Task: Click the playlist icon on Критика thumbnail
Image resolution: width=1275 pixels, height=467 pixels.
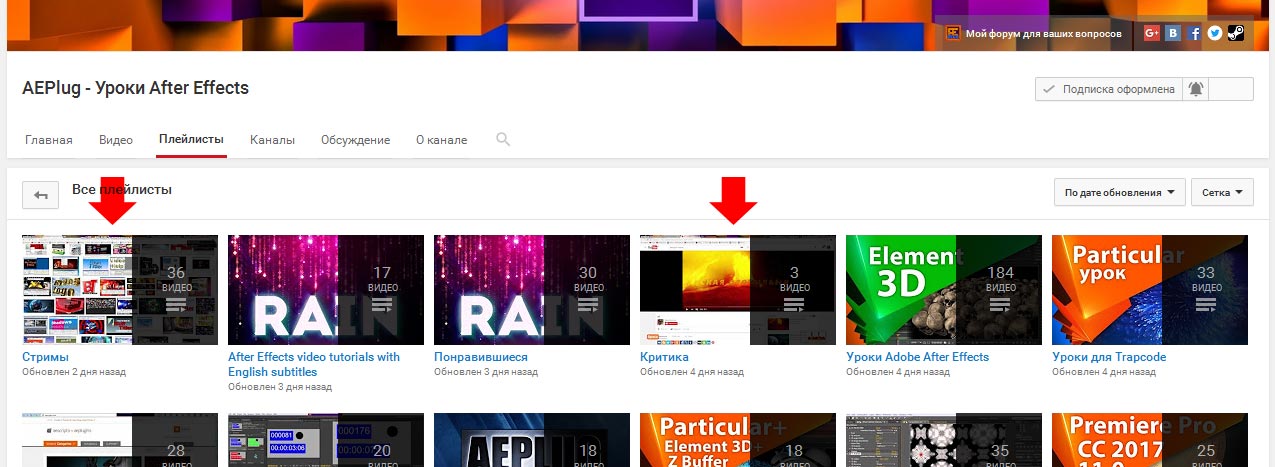Action: [x=794, y=305]
